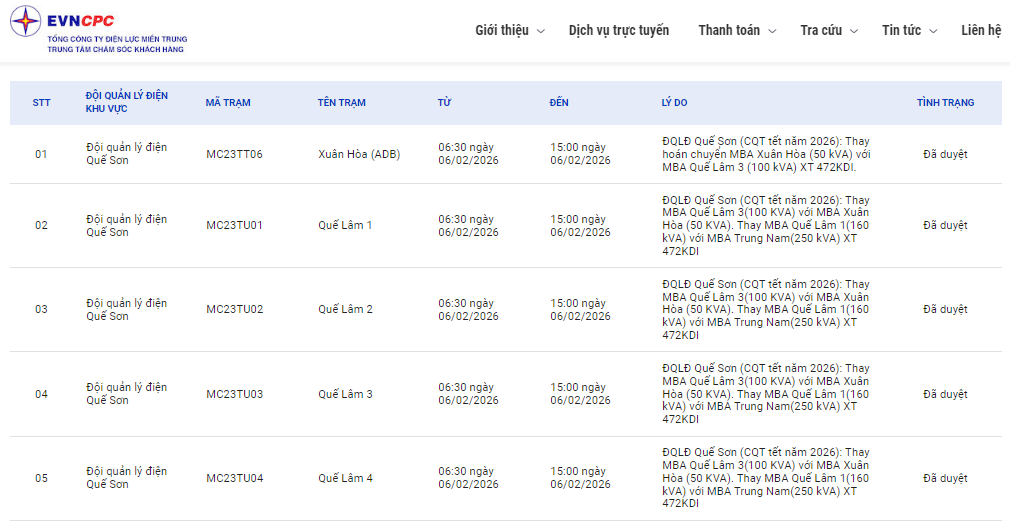Expand the dropdown arrow next to Thanh toán
1010x524 pixels.
pos(772,31)
